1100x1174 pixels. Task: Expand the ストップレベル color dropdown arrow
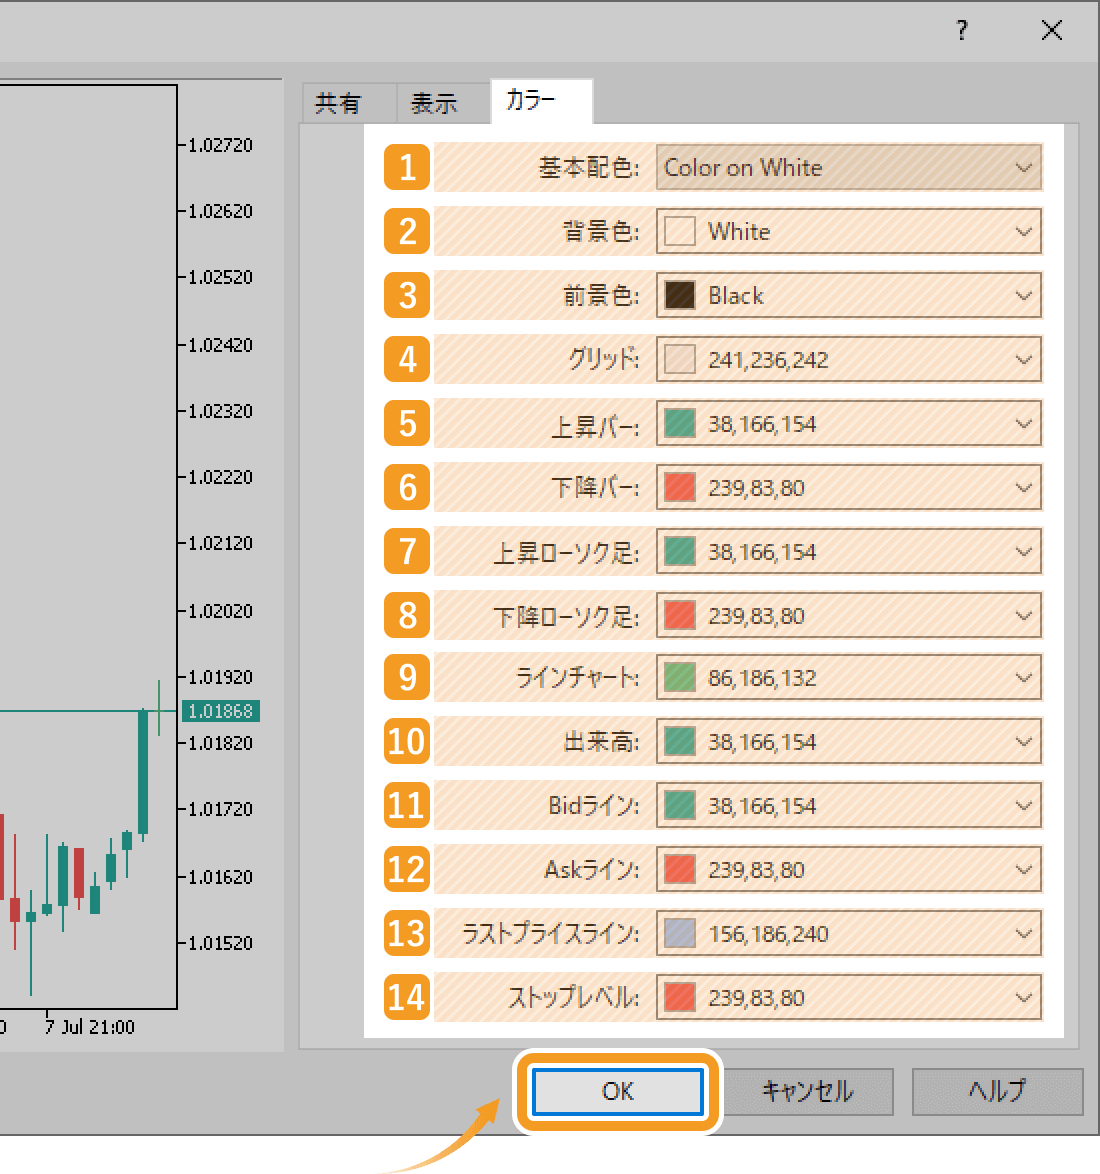pyautogui.click(x=1024, y=997)
